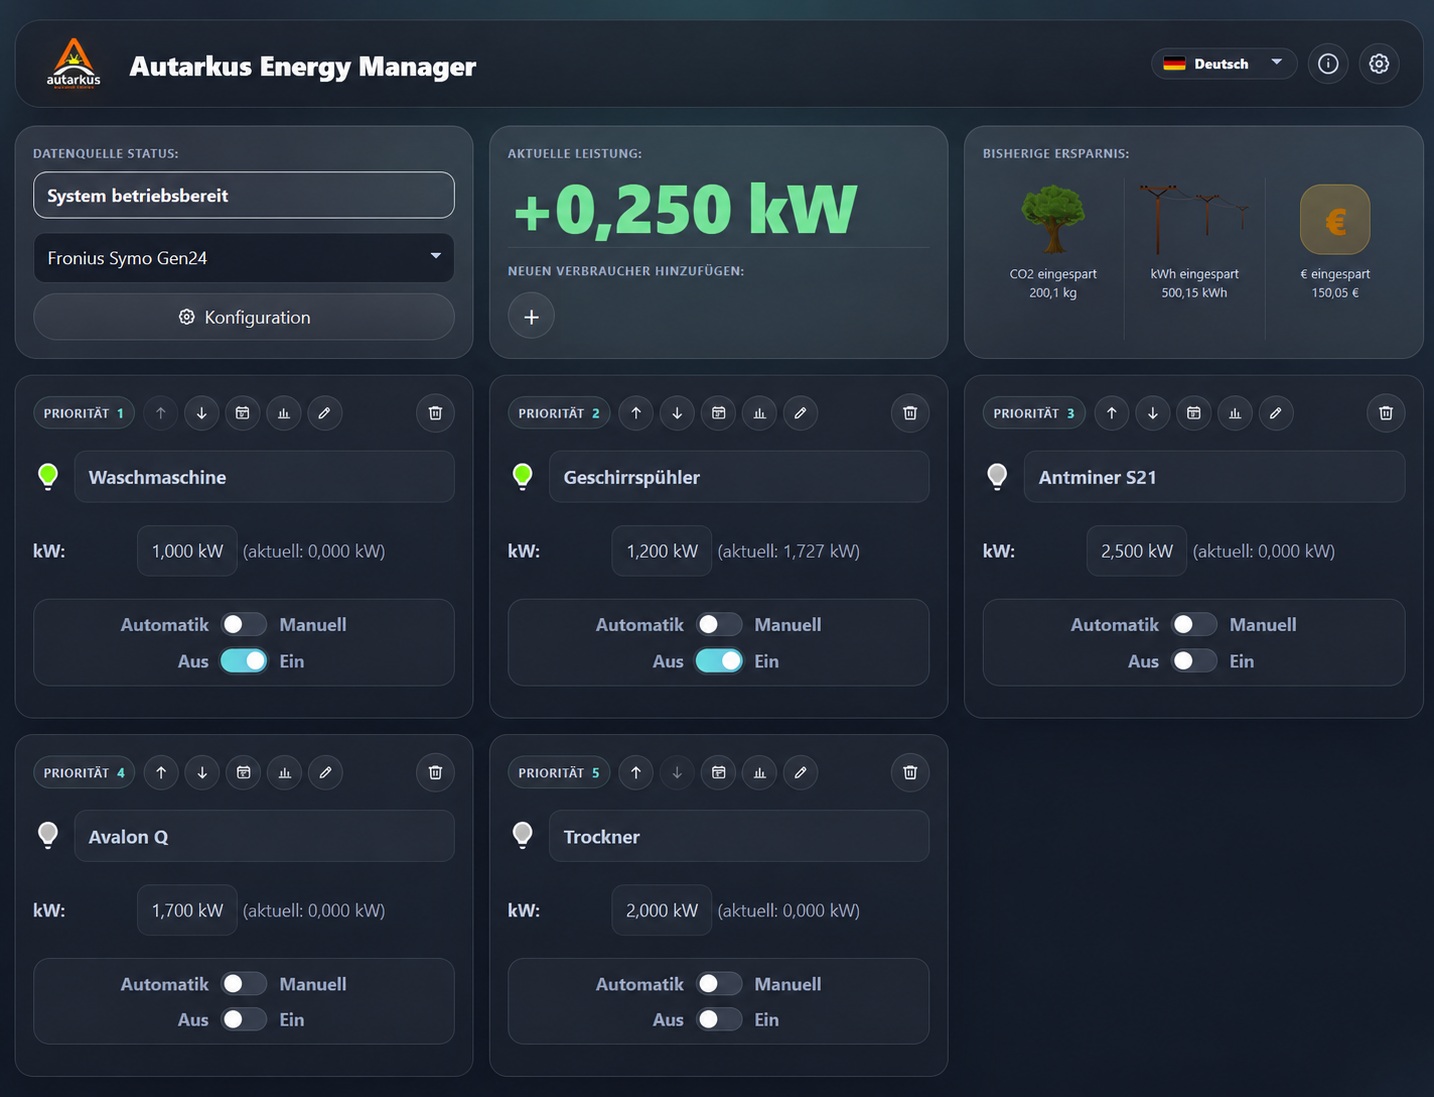Toggle Antminer S21 Automatik/Manuell switch
Screen dimensions: 1434x1097
click(x=1193, y=624)
